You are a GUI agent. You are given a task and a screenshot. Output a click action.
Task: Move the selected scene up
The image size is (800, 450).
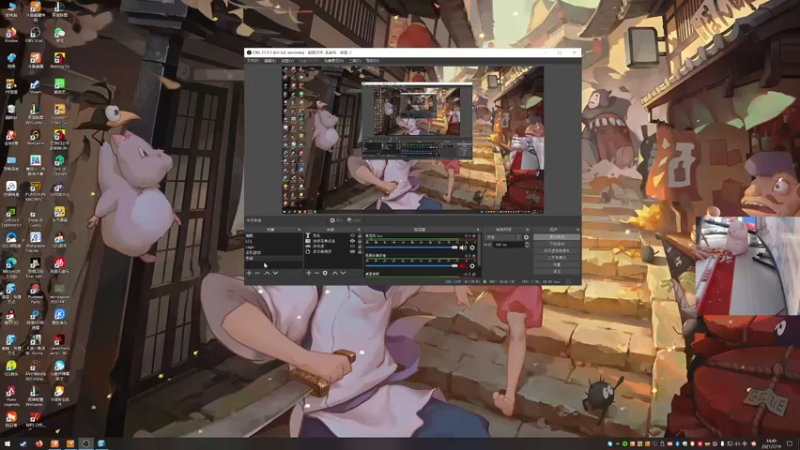[x=267, y=273]
